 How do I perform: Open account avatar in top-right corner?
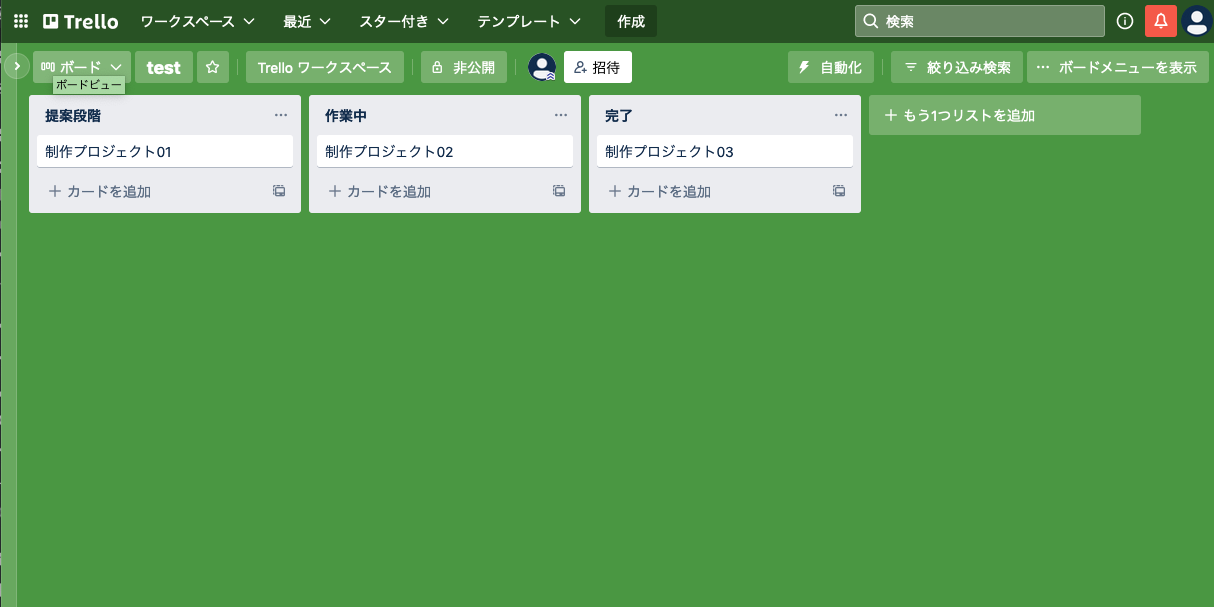tap(1196, 21)
